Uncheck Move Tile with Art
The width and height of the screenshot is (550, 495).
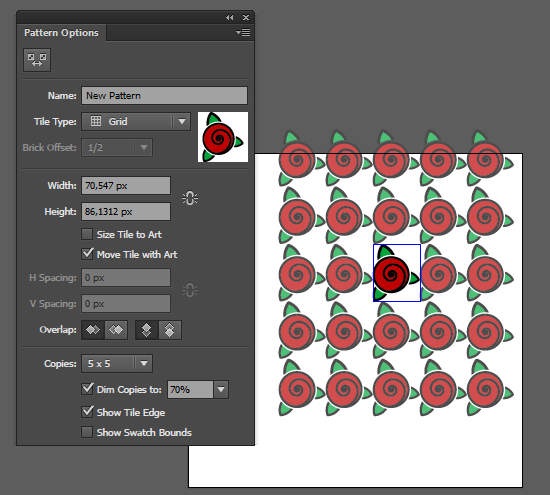pos(87,254)
